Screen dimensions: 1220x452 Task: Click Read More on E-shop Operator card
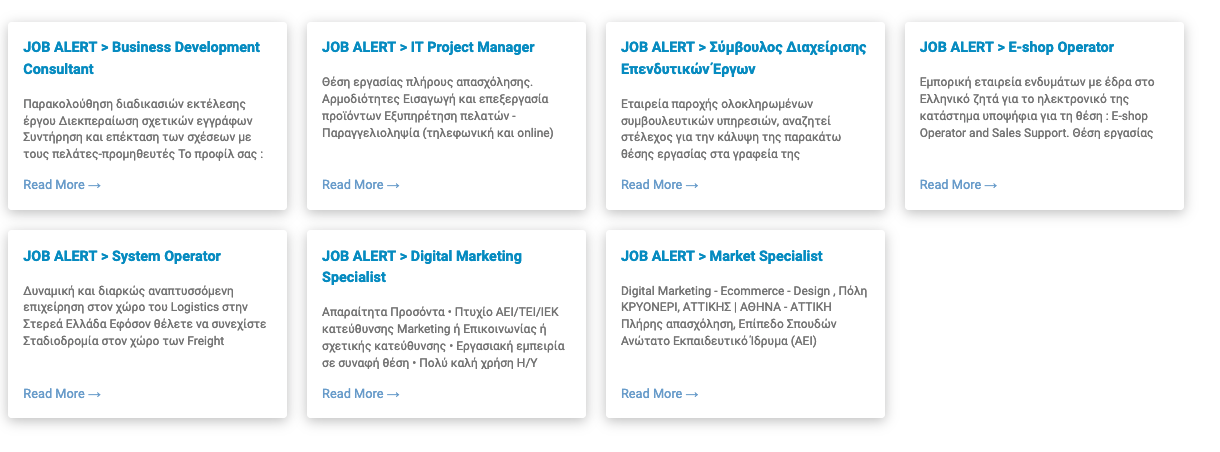click(x=958, y=185)
